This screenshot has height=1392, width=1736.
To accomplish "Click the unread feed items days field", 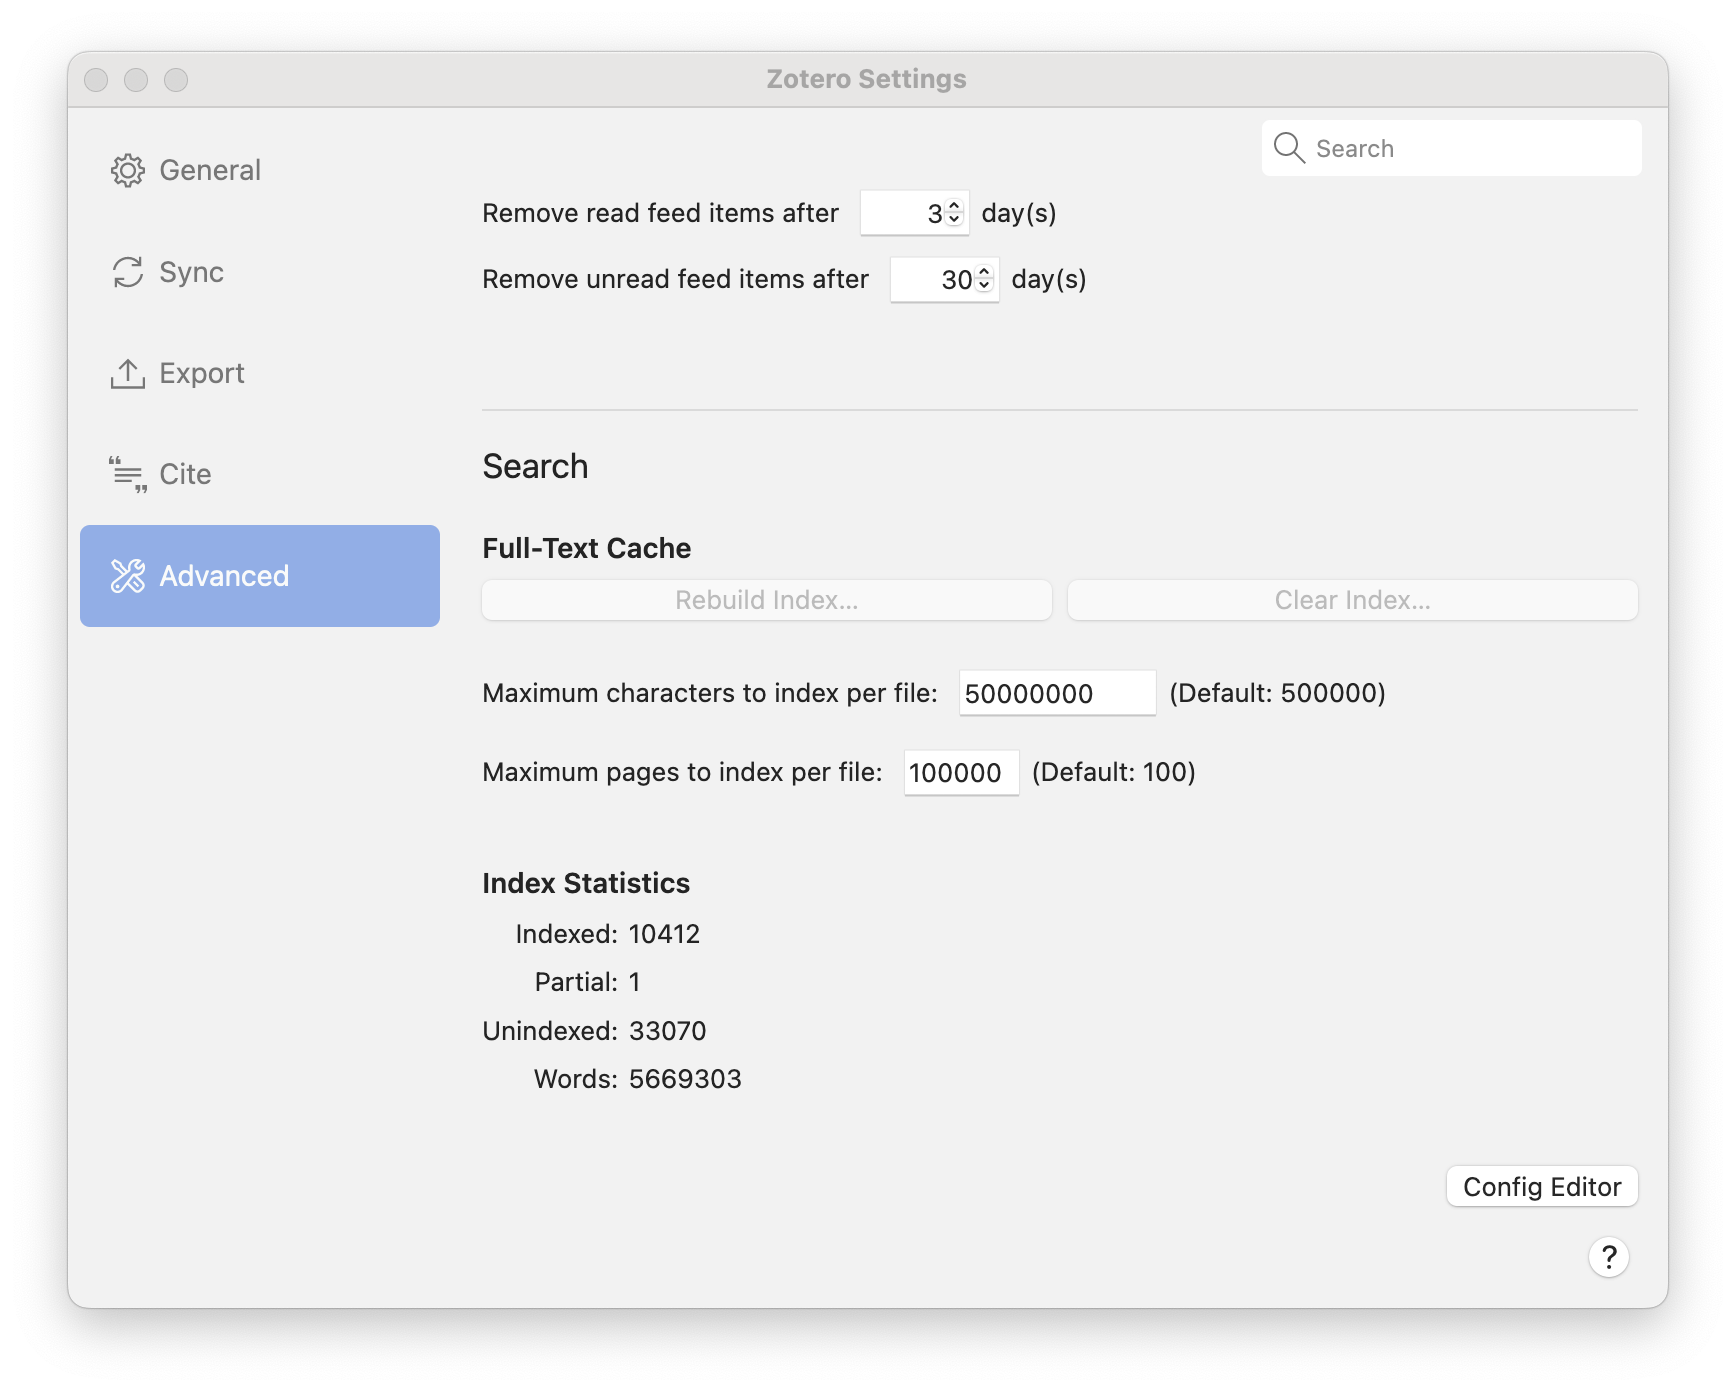I will [944, 279].
